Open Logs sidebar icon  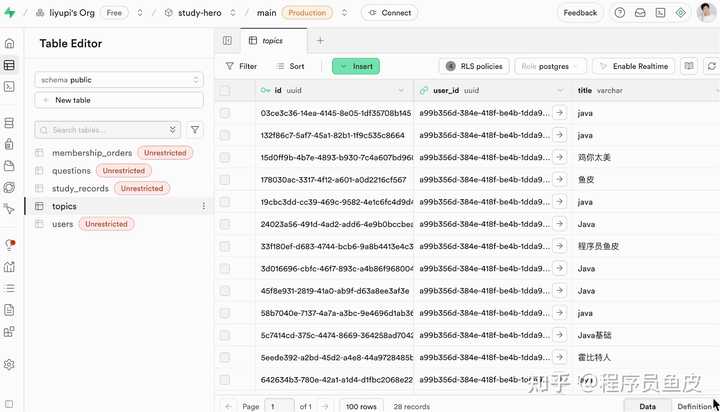[9, 288]
